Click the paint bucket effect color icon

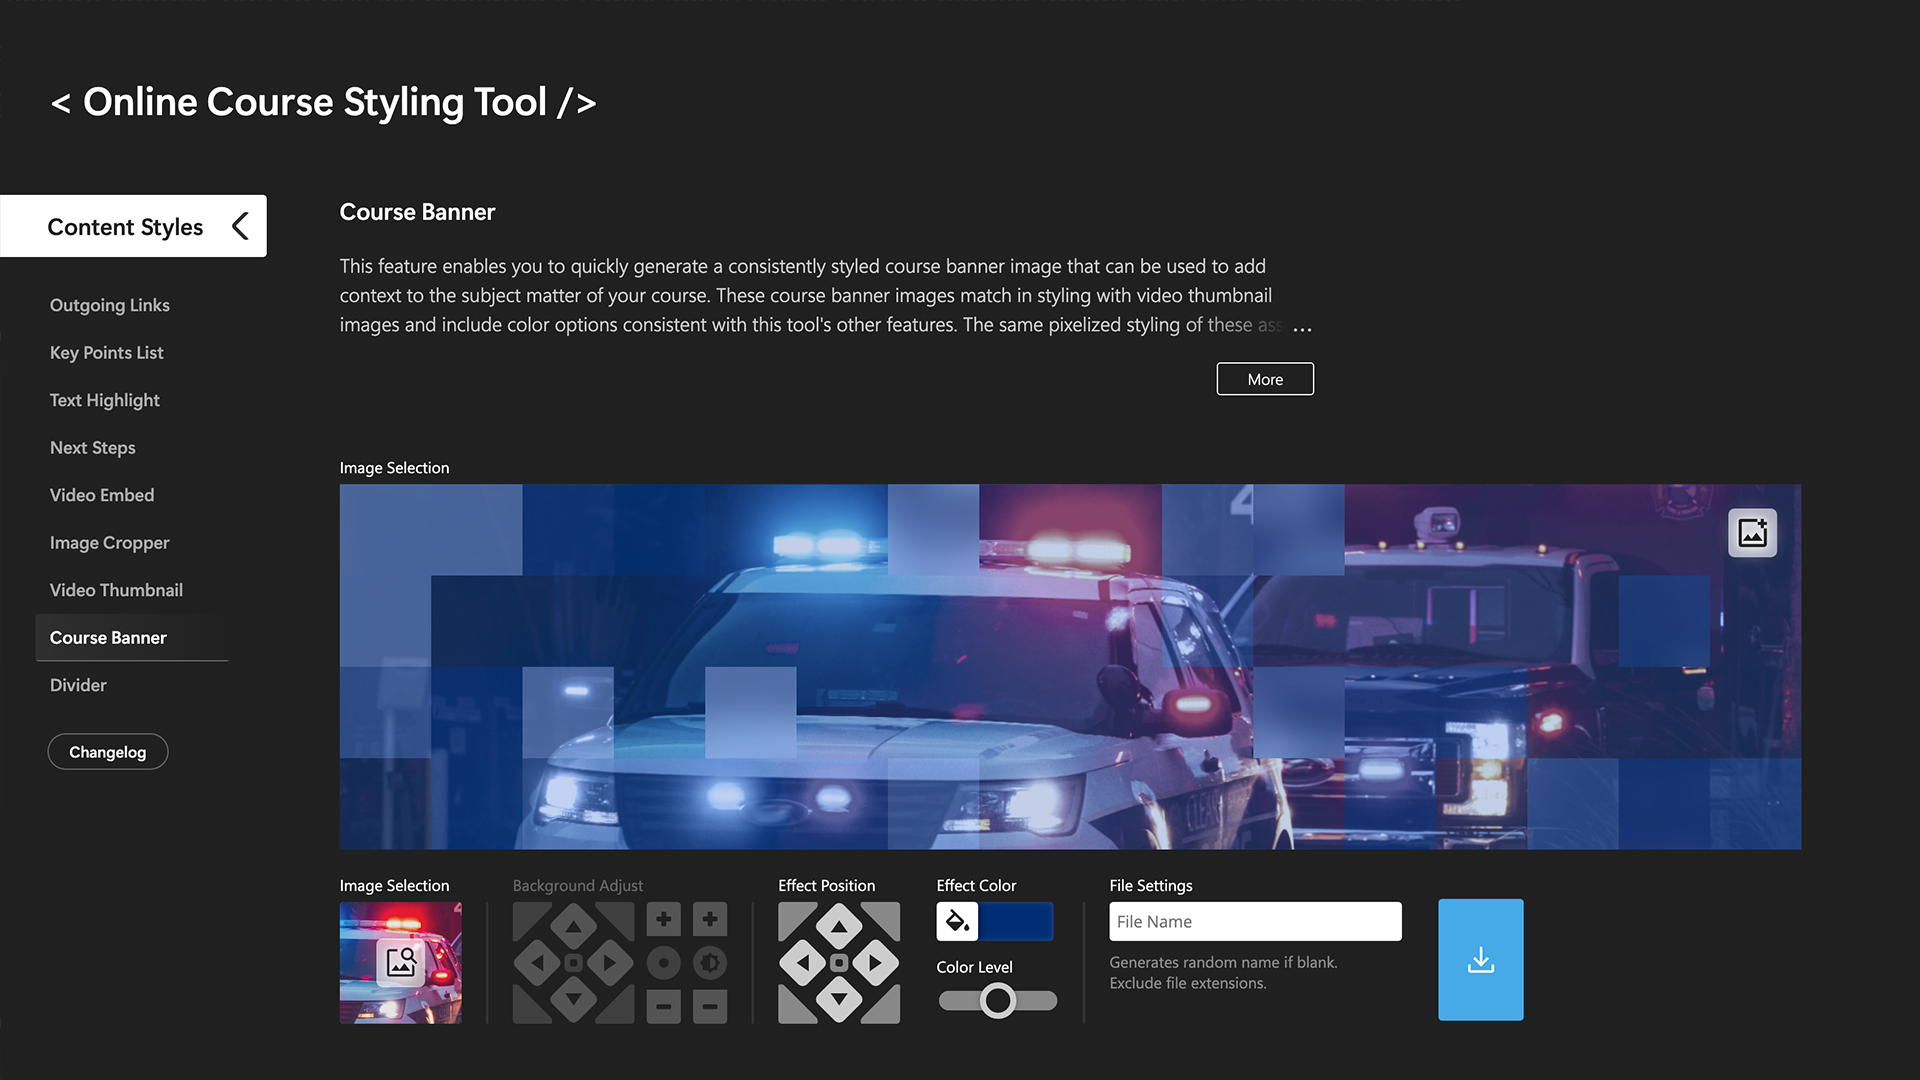[x=957, y=921]
